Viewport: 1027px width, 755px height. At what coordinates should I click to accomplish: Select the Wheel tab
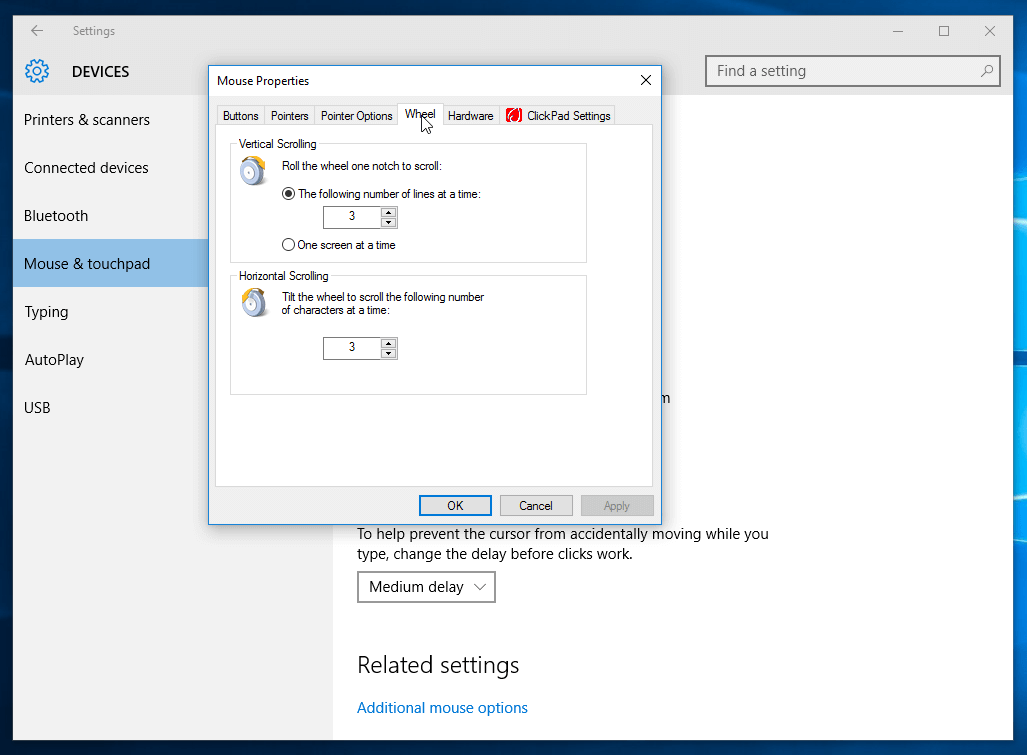pyautogui.click(x=420, y=114)
